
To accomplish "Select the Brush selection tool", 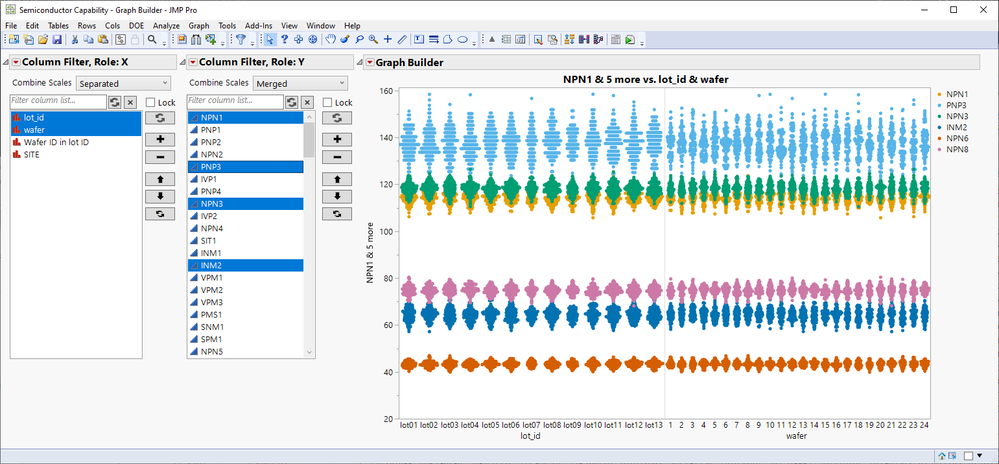I will coord(344,40).
